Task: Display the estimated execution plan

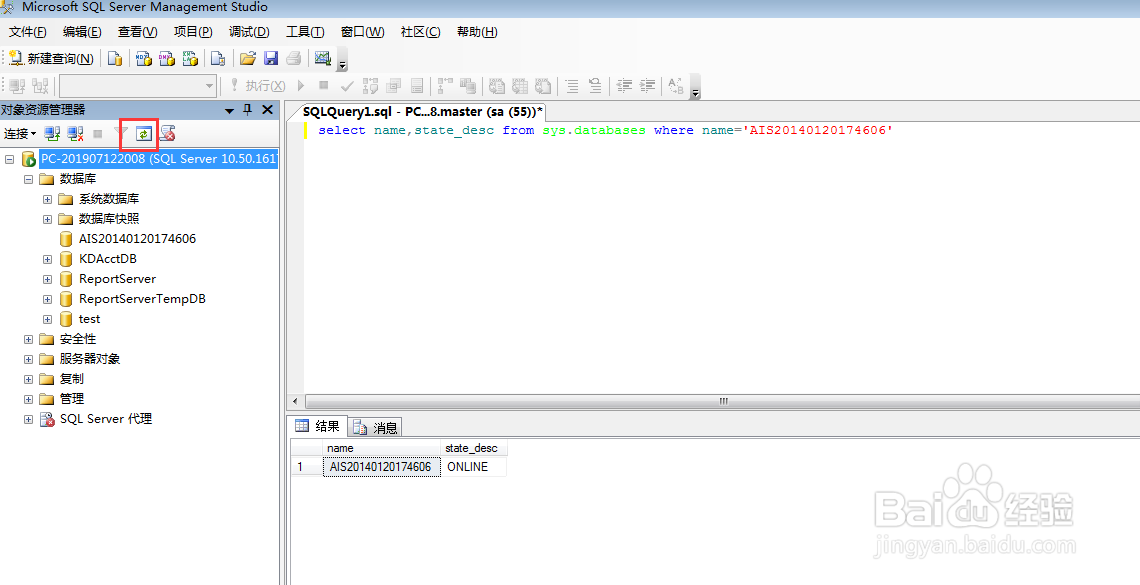Action: click(370, 86)
